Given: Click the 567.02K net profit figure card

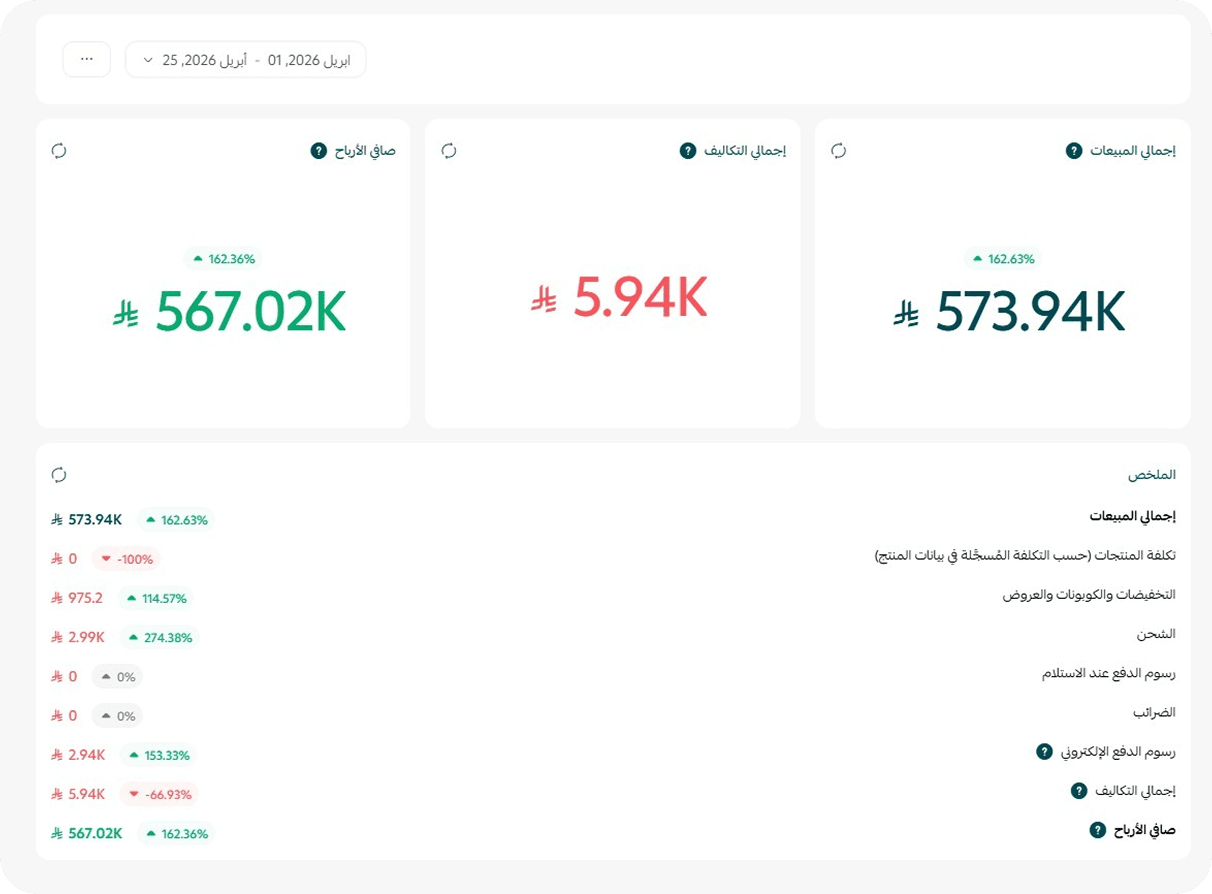Looking at the screenshot, I should point(229,311).
